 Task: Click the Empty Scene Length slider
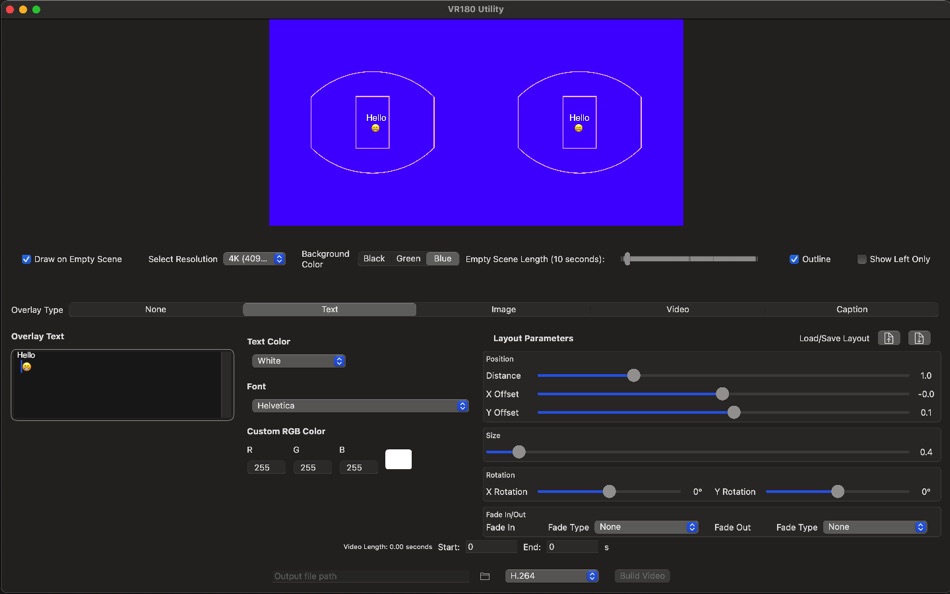click(x=690, y=259)
